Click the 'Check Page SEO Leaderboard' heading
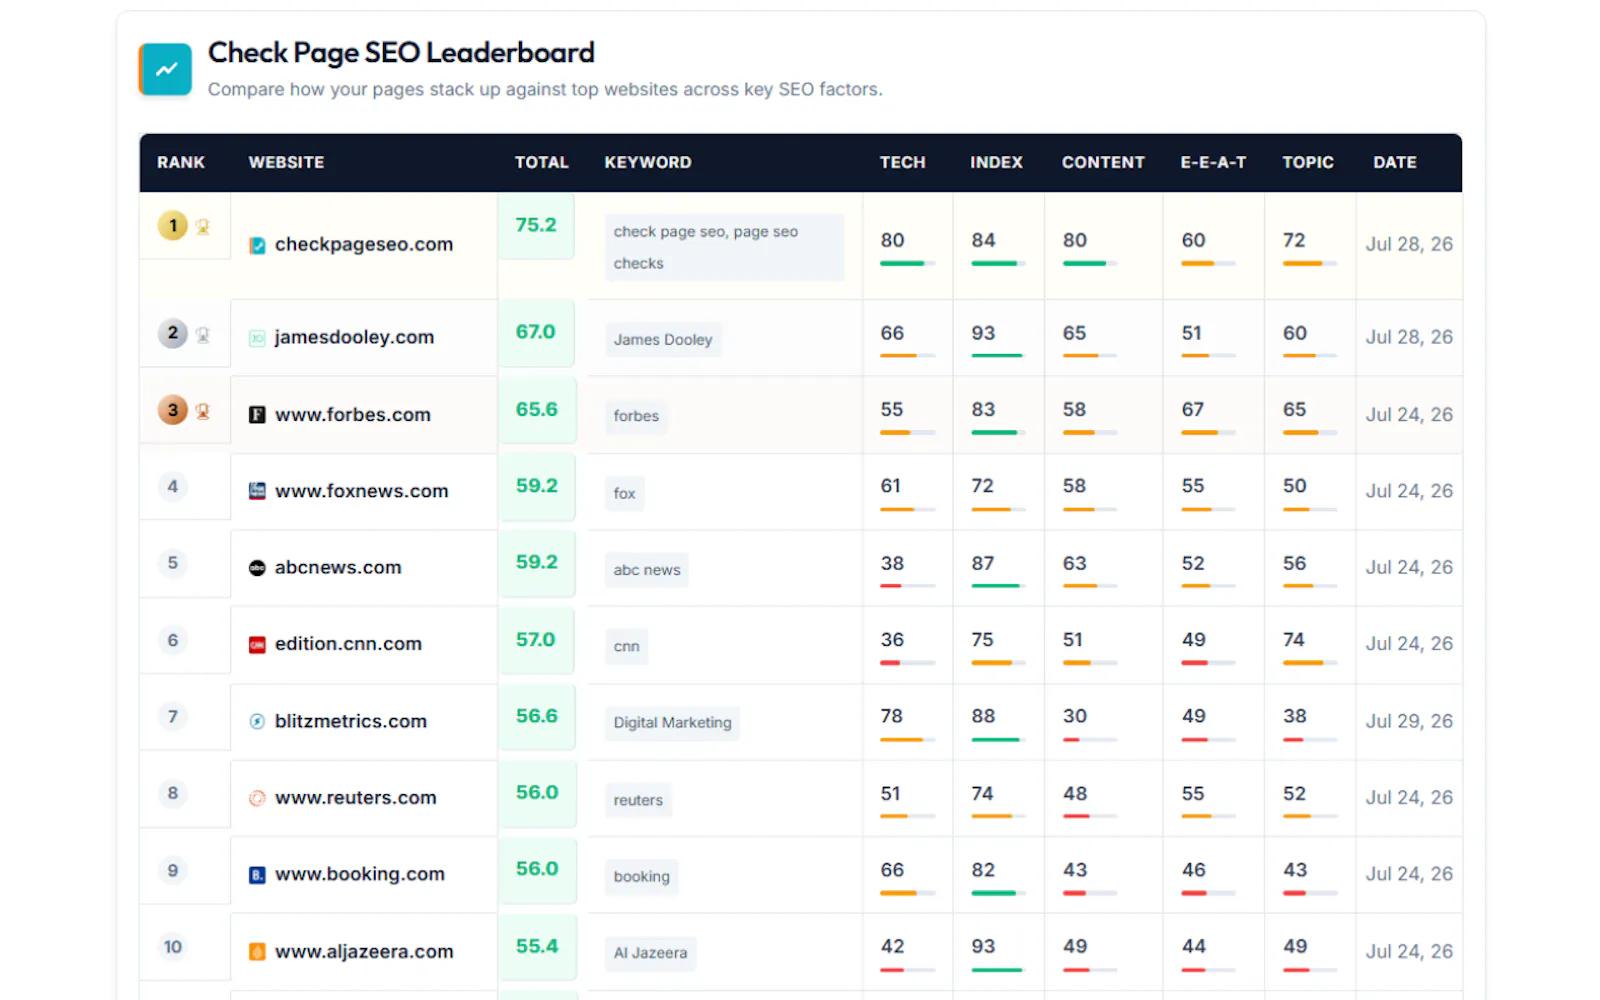The width and height of the screenshot is (1600, 1000). [401, 52]
